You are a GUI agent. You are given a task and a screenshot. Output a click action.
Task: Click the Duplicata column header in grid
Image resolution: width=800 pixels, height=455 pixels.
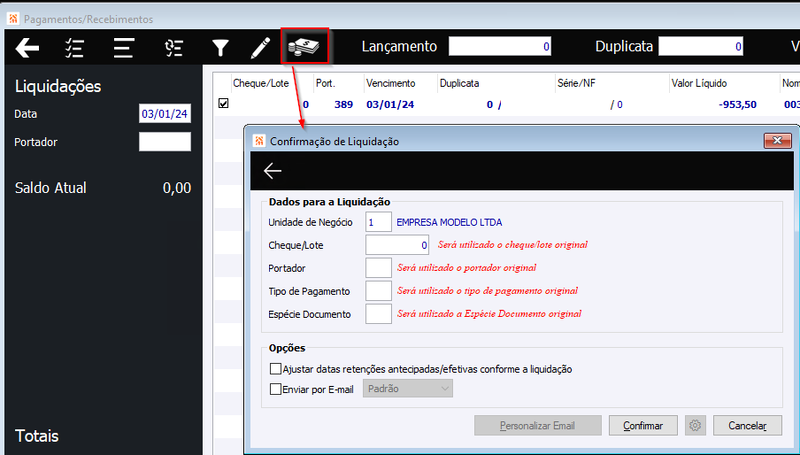[459, 83]
